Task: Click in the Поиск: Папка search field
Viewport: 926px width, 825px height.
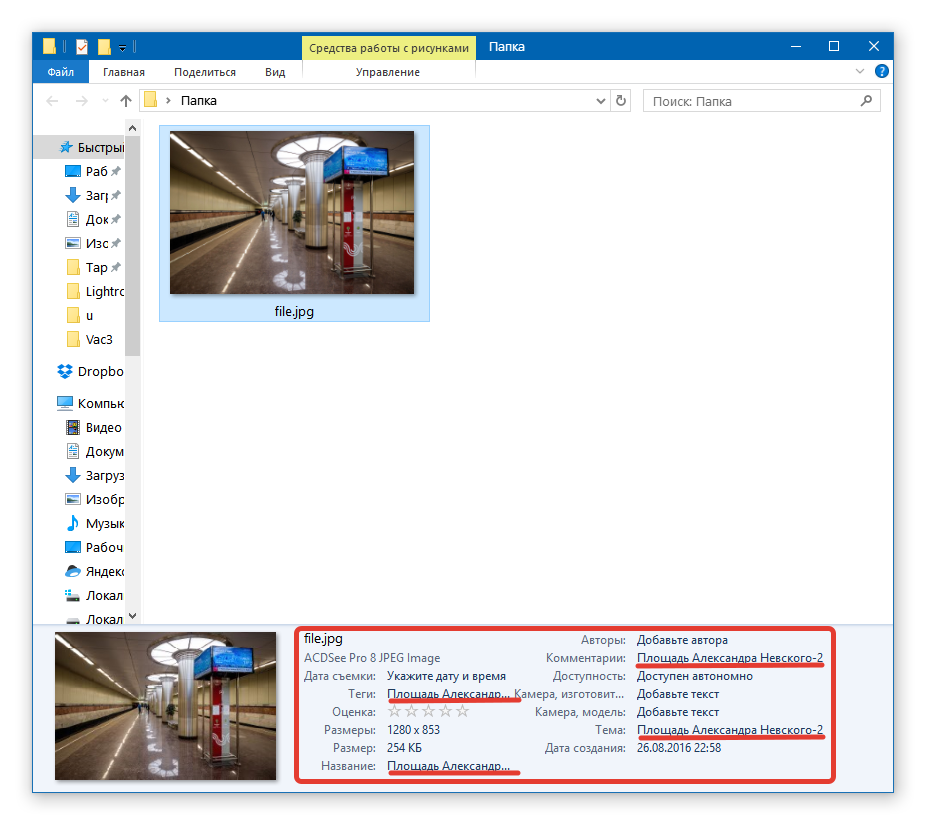Action: point(750,101)
